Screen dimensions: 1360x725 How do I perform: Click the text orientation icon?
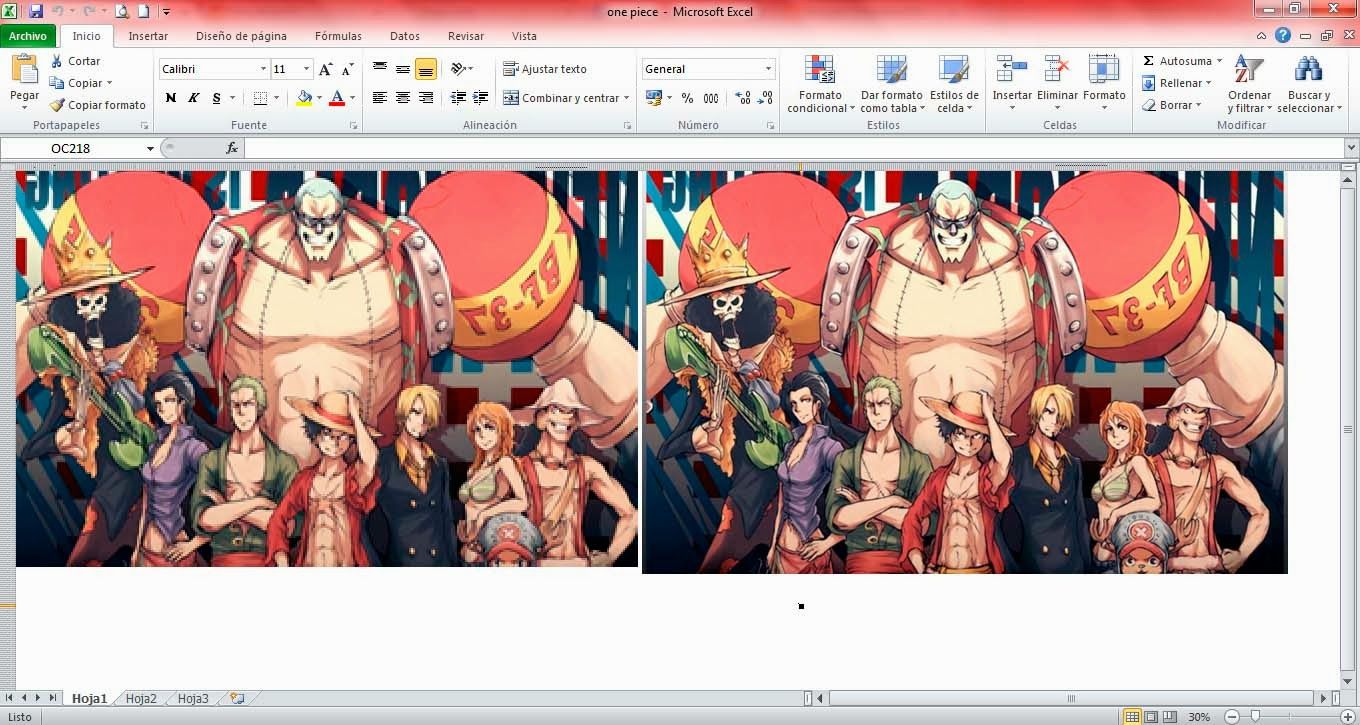pyautogui.click(x=457, y=69)
